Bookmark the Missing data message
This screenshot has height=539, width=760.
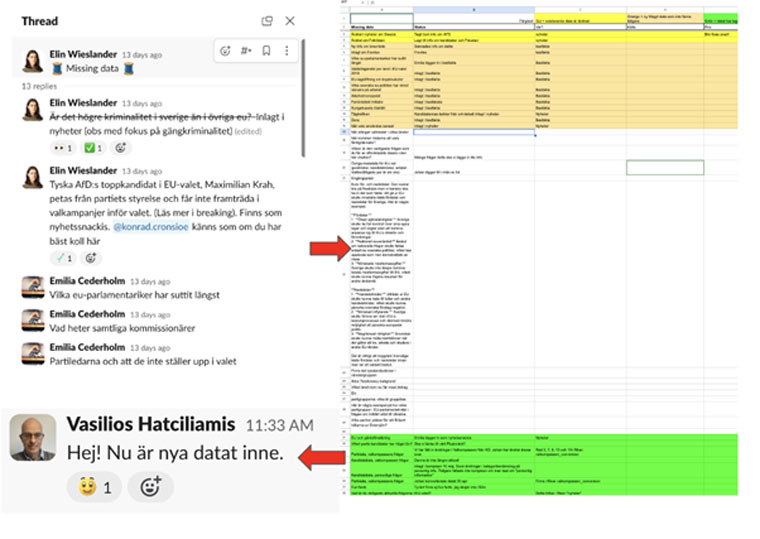click(x=266, y=50)
